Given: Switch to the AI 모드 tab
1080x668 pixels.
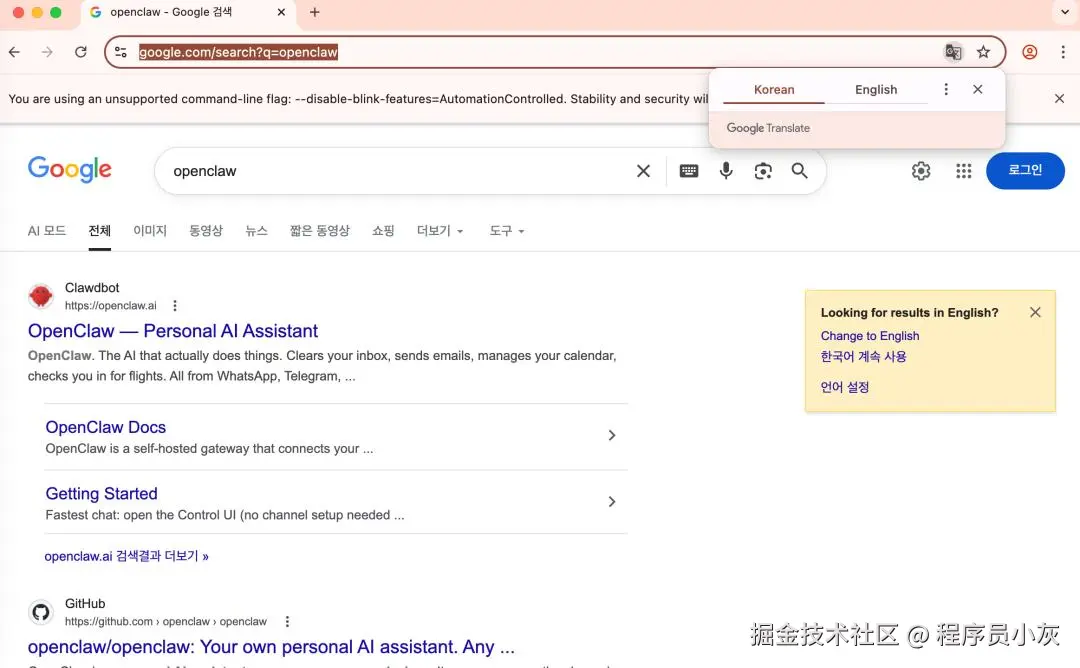Looking at the screenshot, I should tap(47, 231).
